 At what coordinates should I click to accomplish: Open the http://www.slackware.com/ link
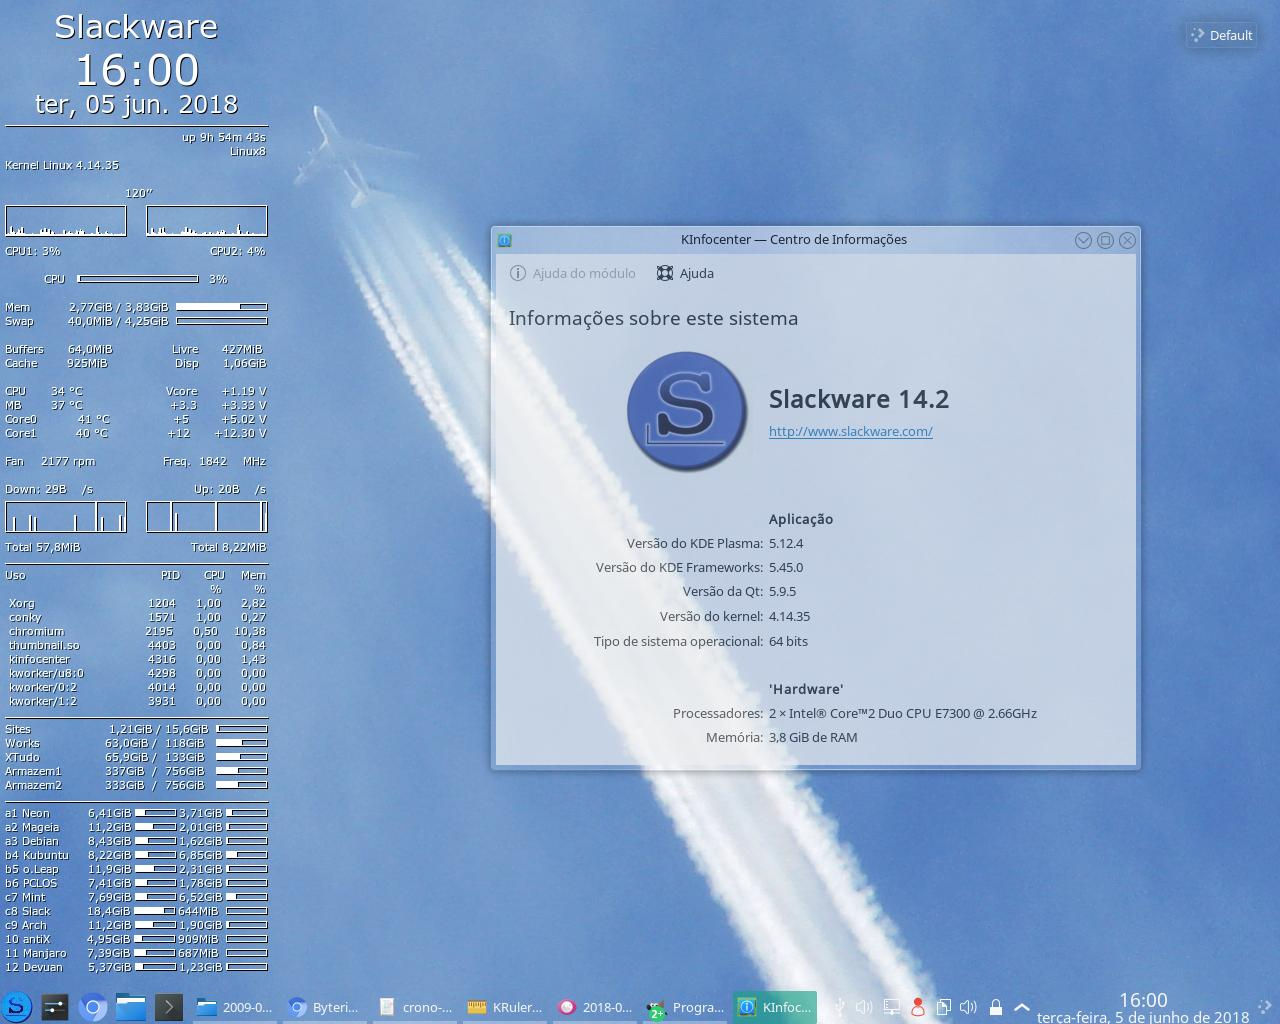point(850,431)
